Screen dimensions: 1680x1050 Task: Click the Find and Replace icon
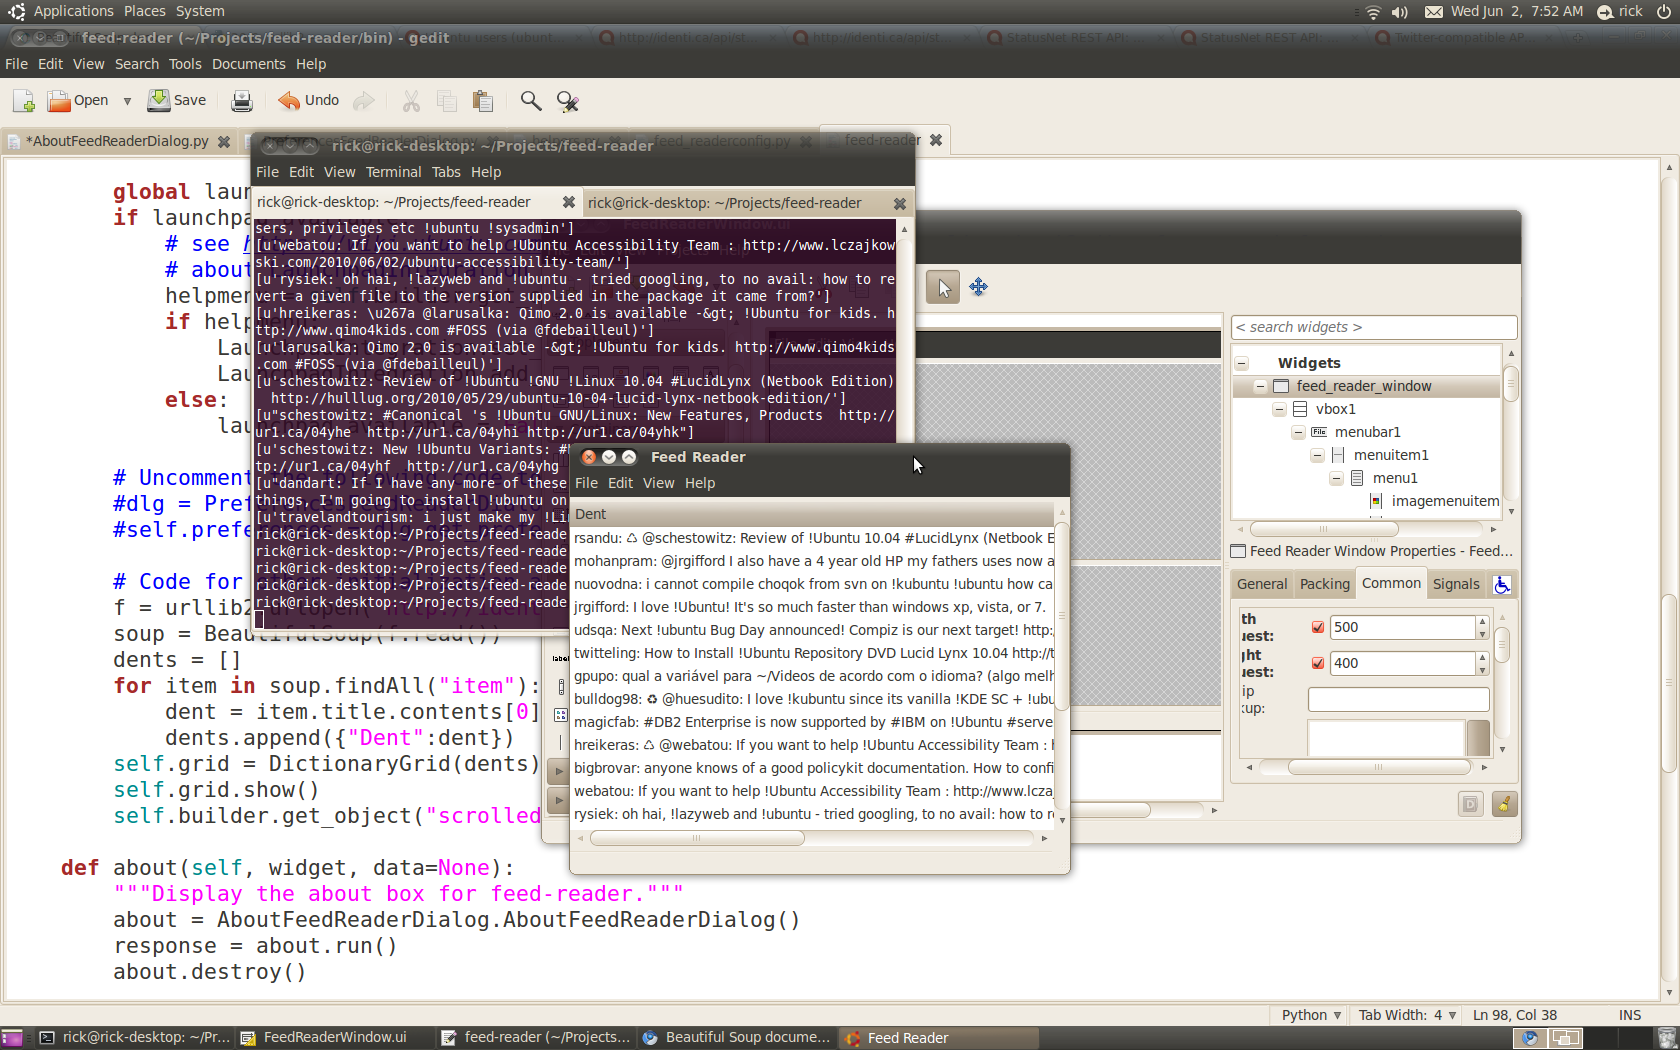tap(568, 101)
